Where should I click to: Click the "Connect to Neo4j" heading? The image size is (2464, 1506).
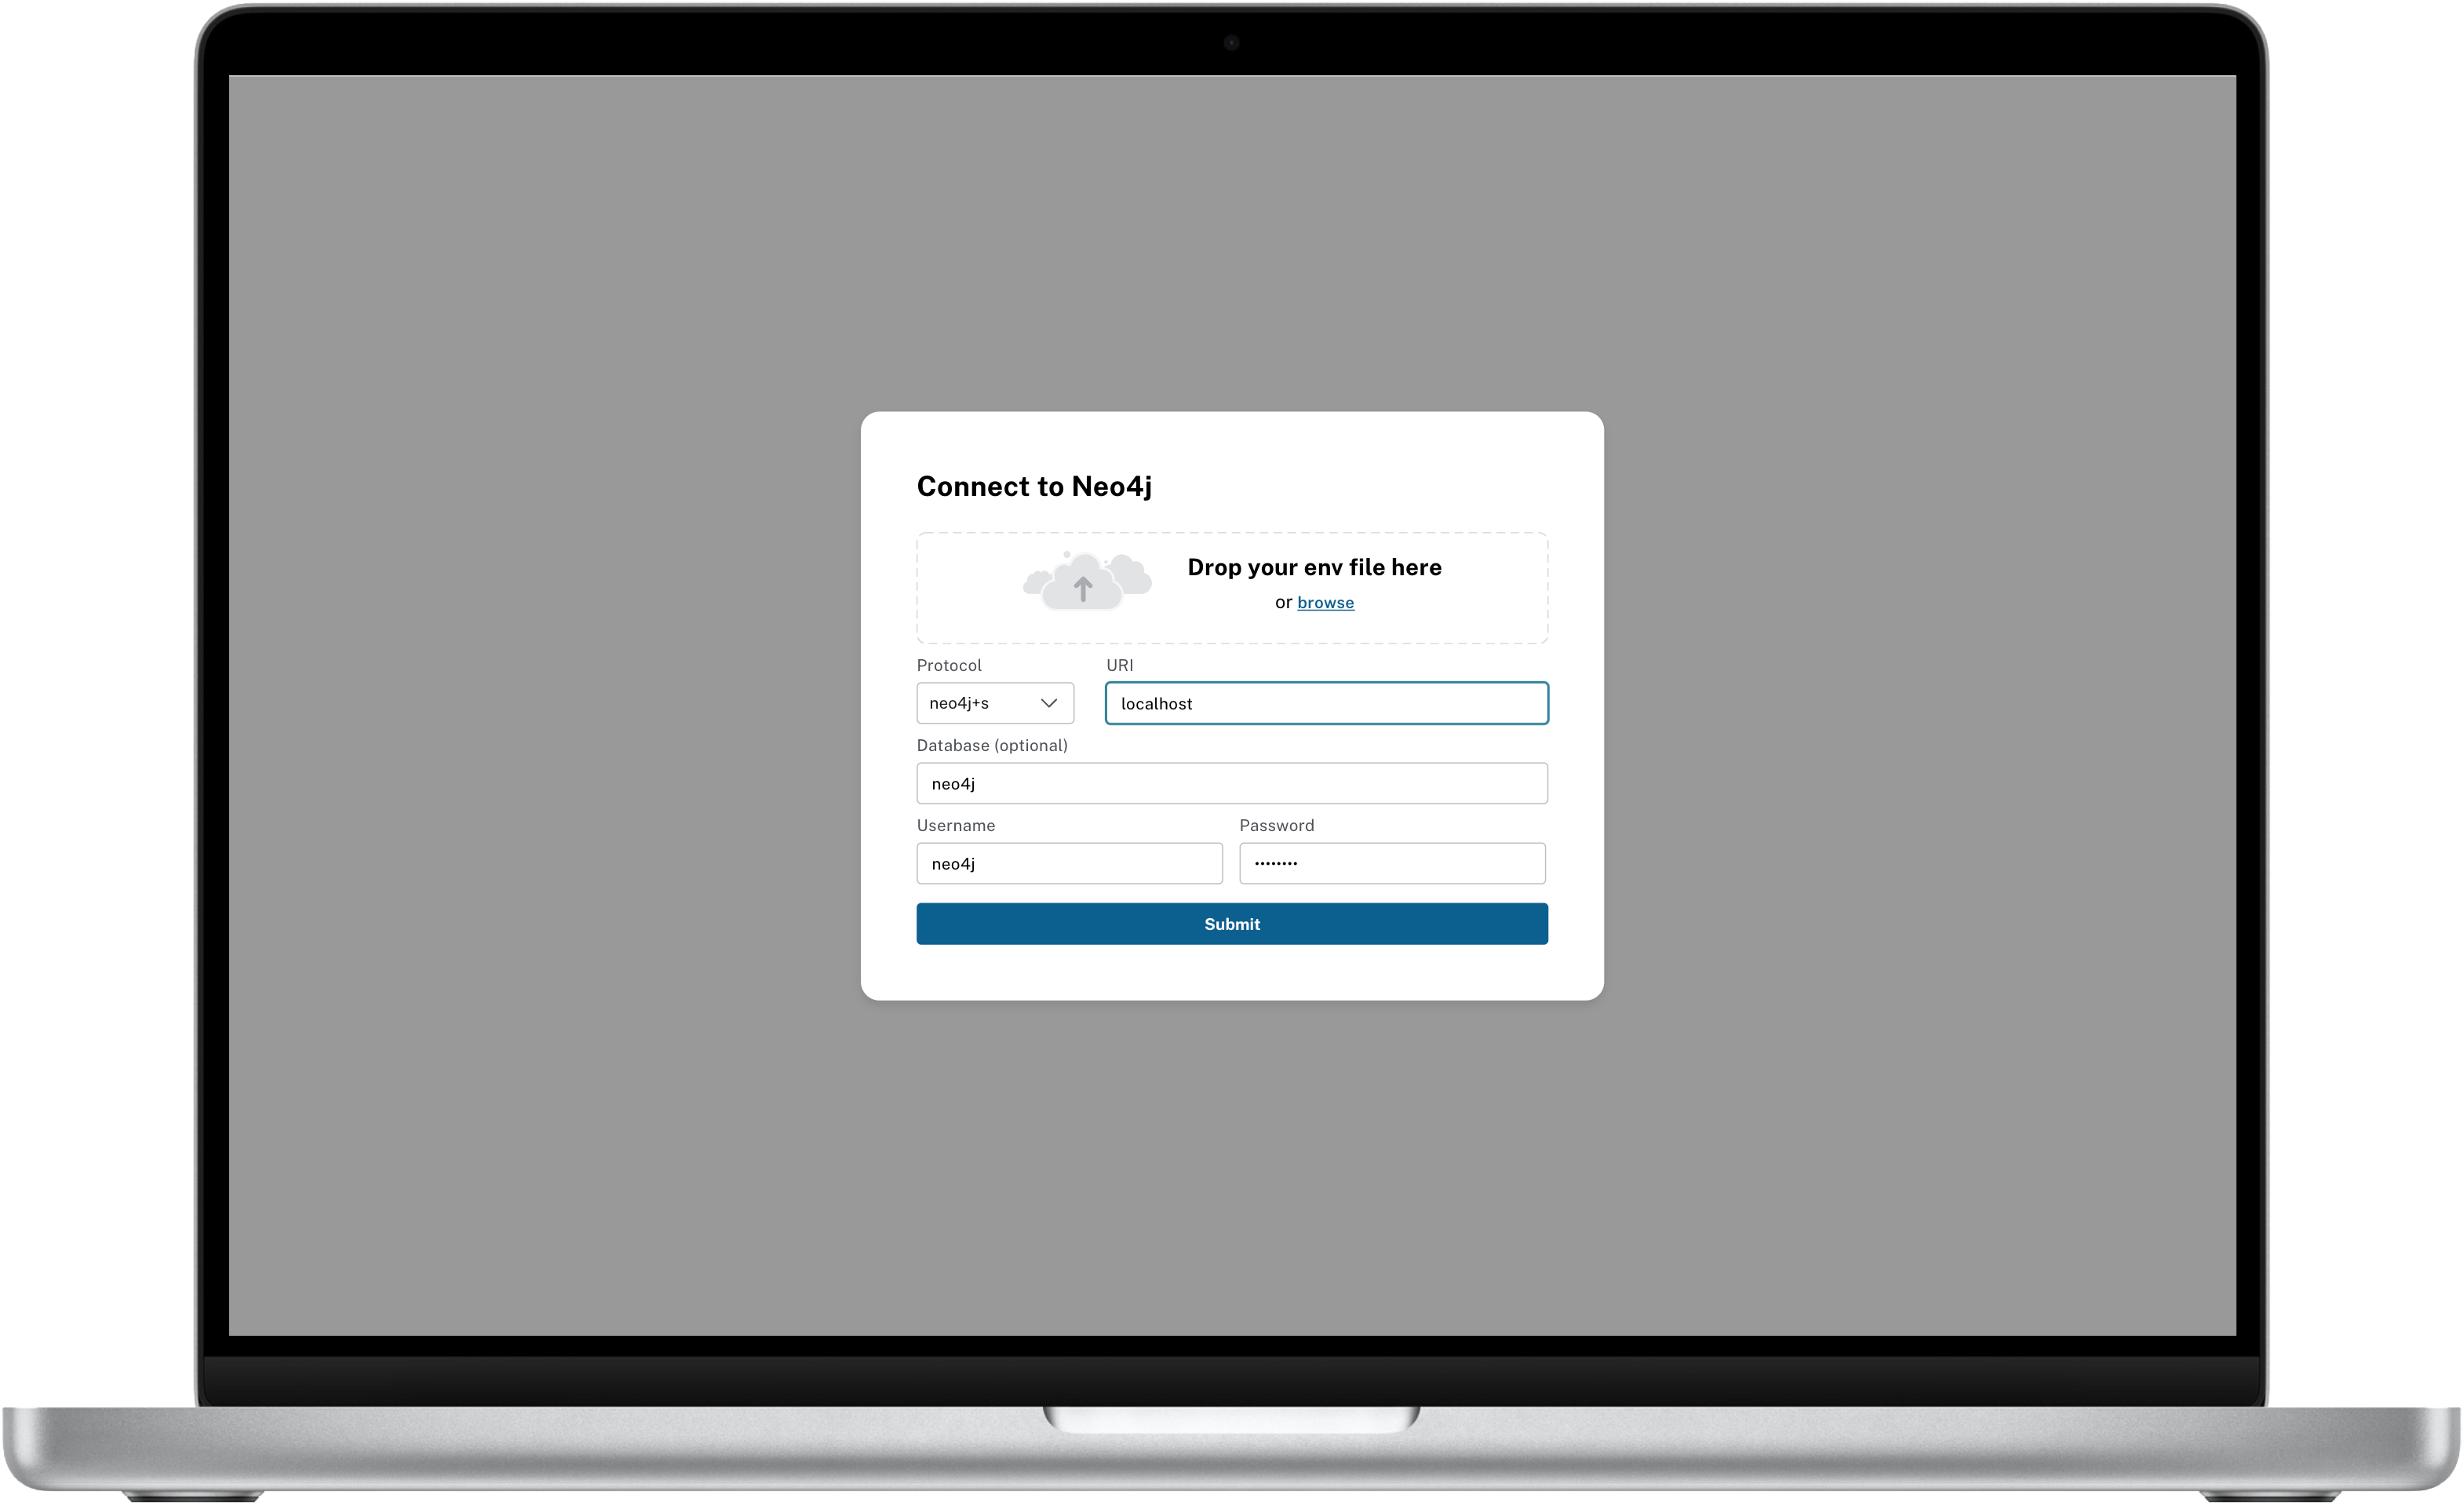[x=1034, y=486]
